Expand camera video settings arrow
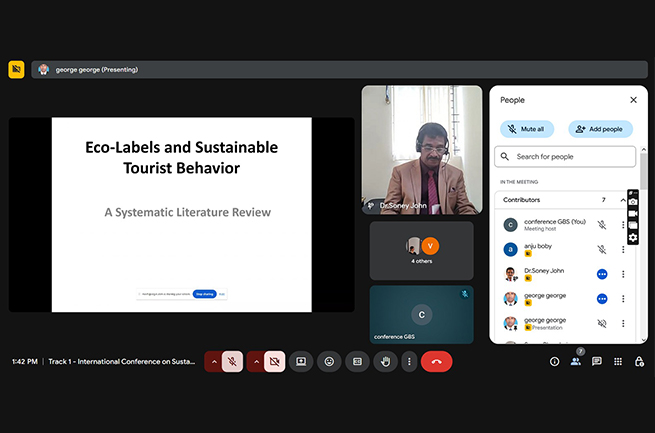This screenshot has width=655, height=433. [x=256, y=361]
